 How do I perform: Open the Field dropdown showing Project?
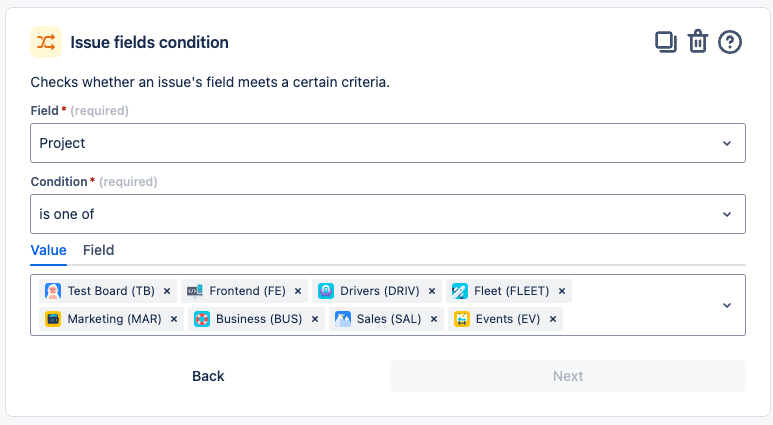click(x=388, y=143)
